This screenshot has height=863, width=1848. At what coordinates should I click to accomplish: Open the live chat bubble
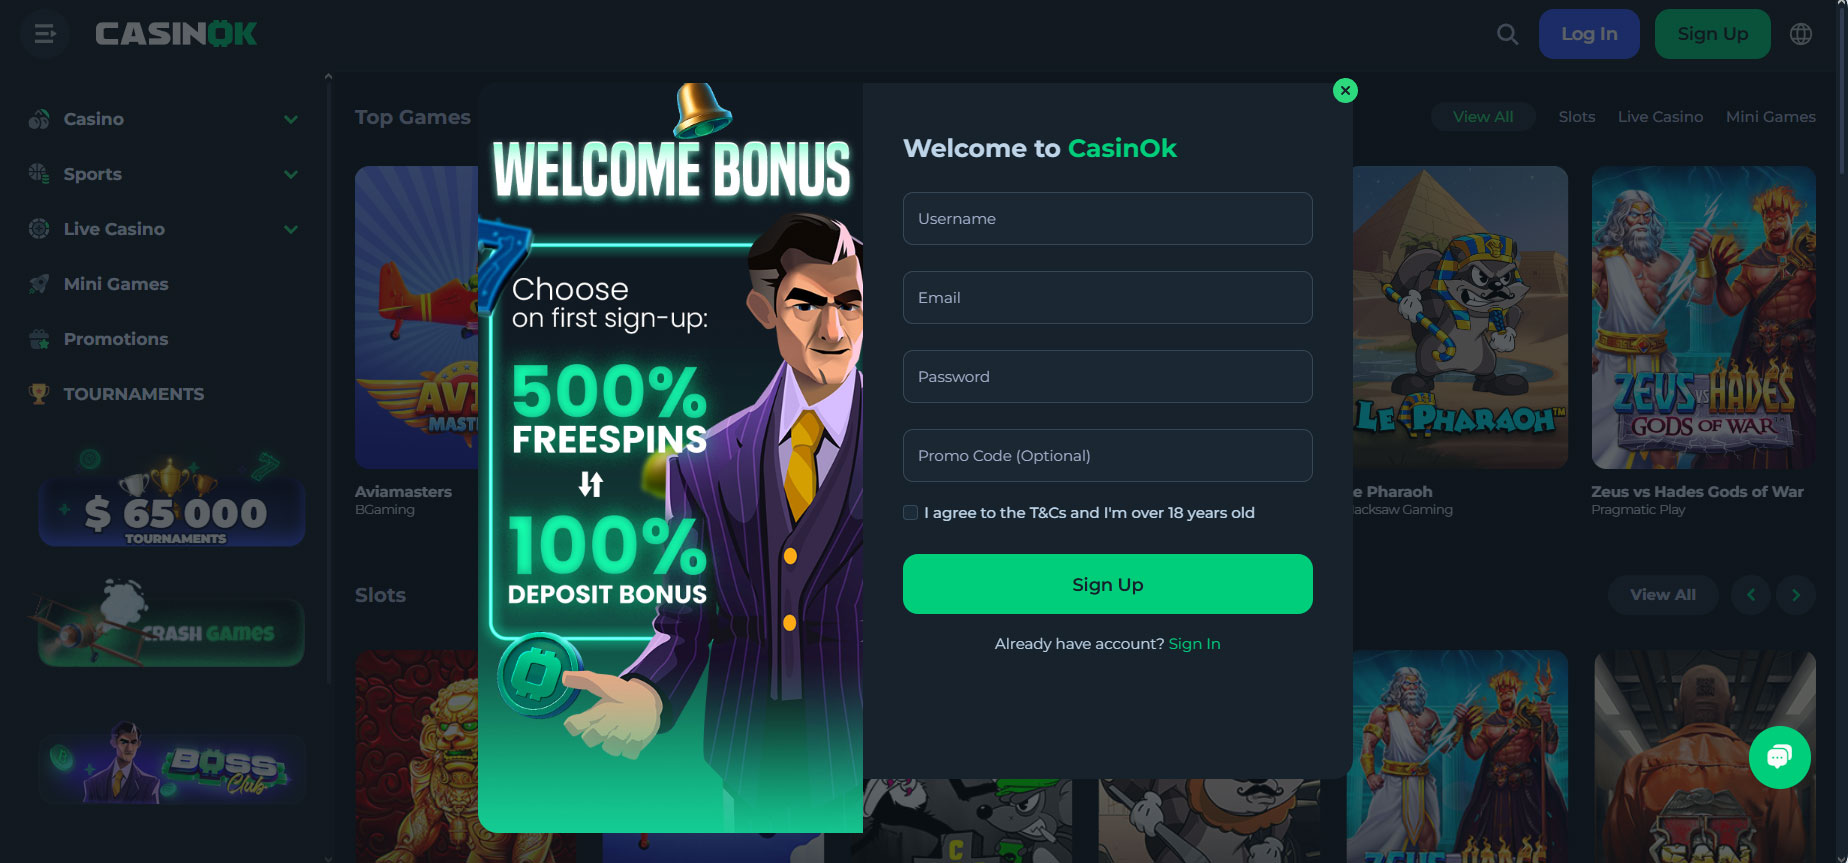click(1779, 757)
